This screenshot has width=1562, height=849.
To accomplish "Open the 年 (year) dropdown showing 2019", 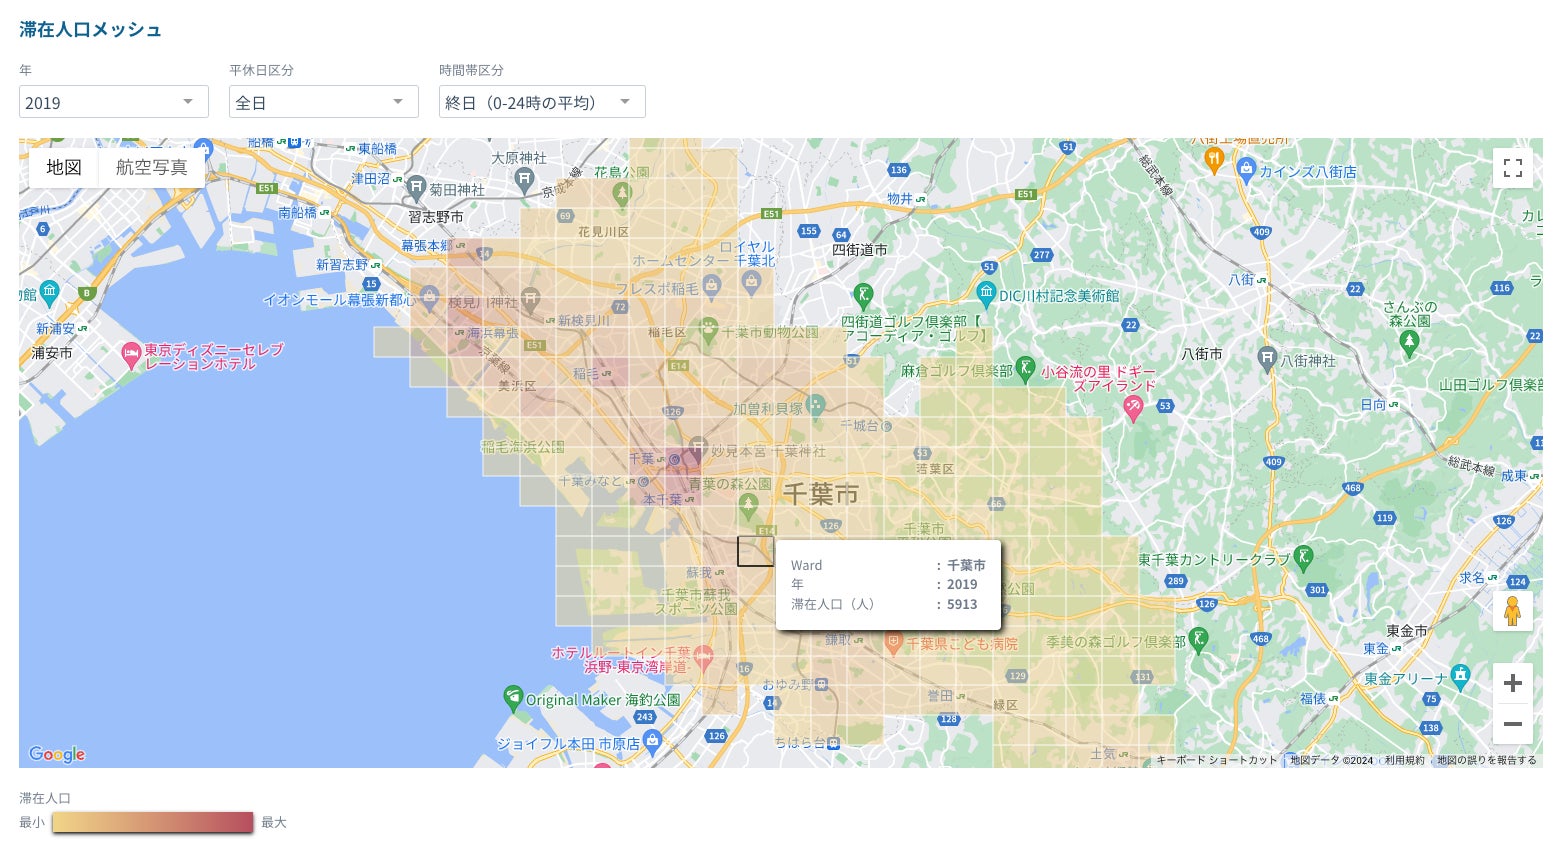I will click(x=113, y=102).
